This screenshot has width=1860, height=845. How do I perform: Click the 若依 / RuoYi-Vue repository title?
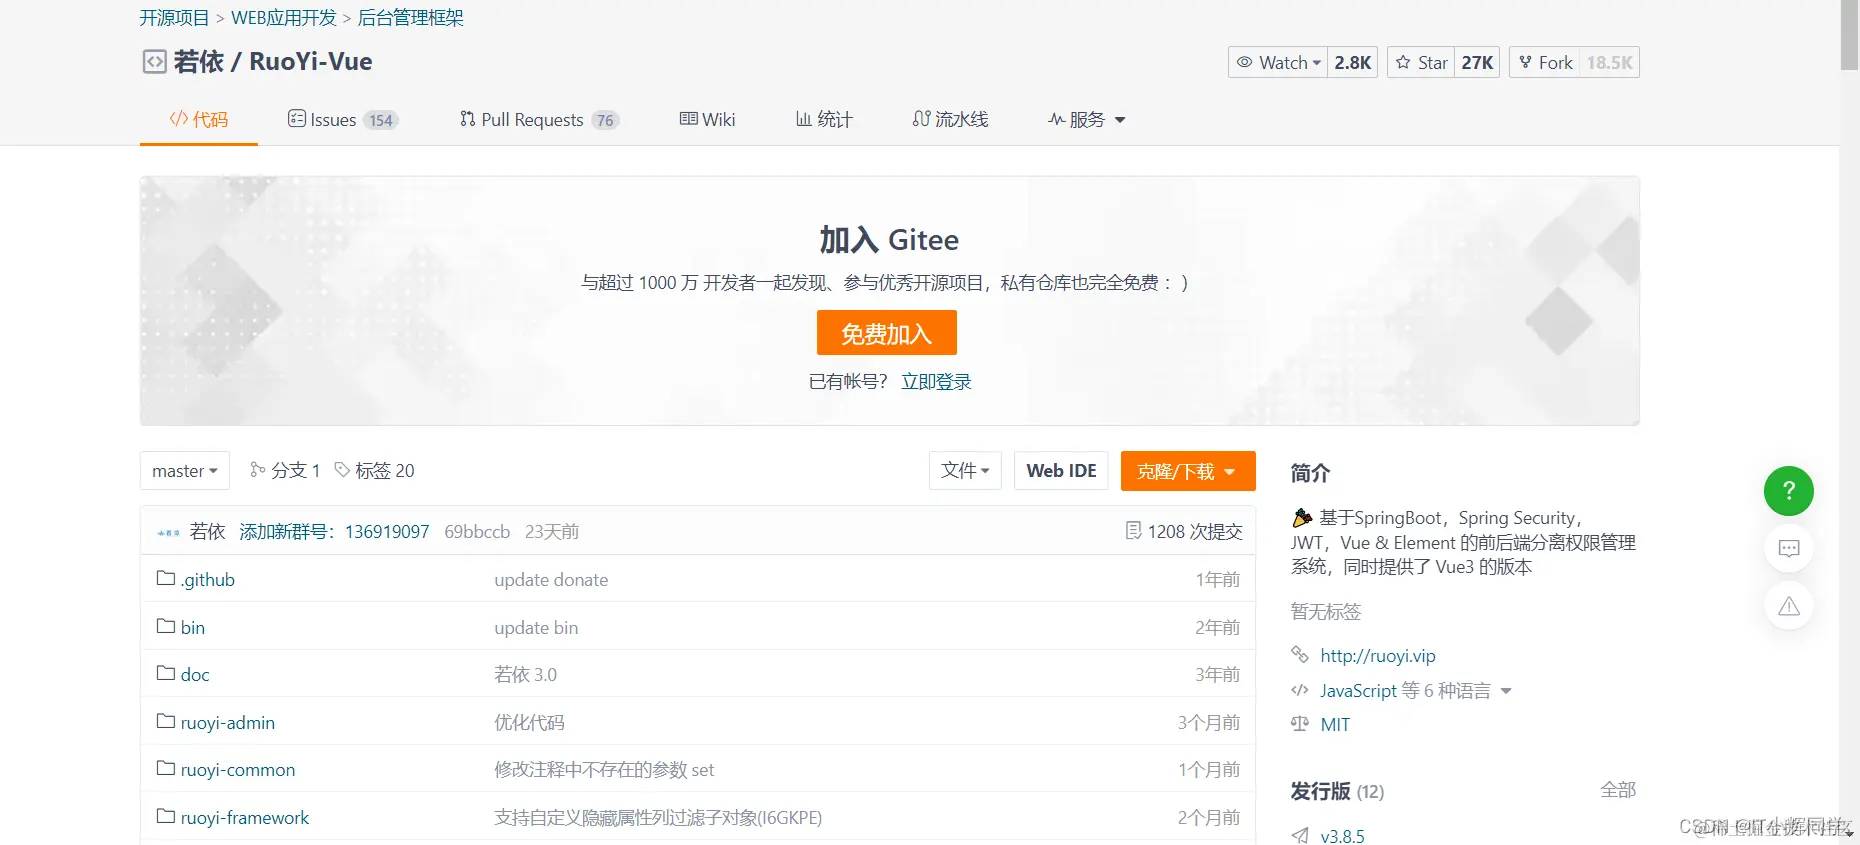273,62
